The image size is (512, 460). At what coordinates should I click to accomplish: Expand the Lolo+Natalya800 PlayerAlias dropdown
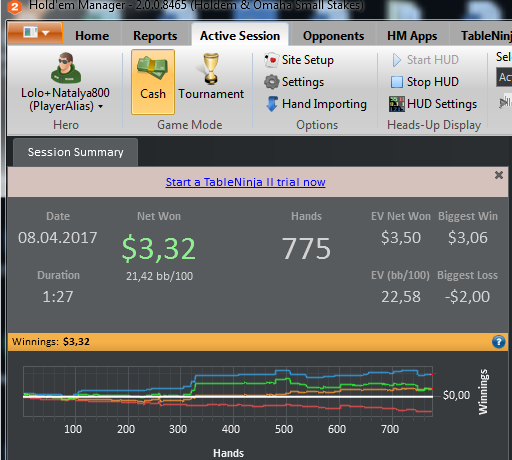coord(66,99)
